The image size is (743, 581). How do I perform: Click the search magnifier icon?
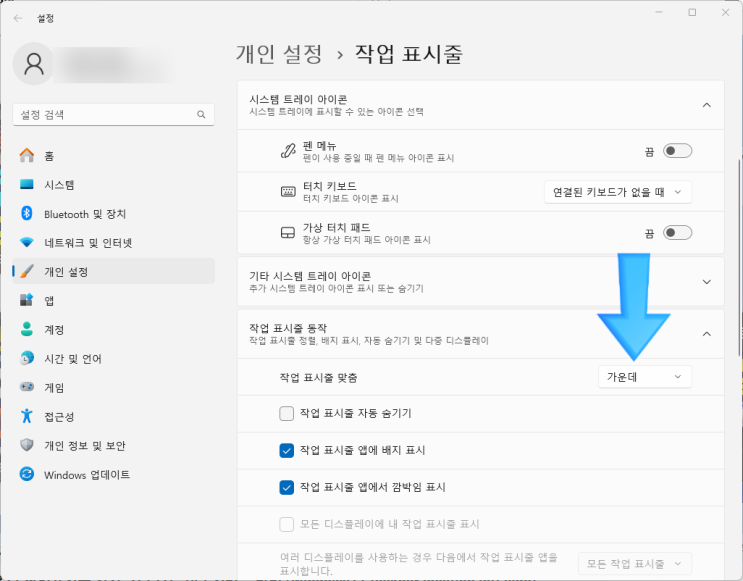tap(201, 115)
